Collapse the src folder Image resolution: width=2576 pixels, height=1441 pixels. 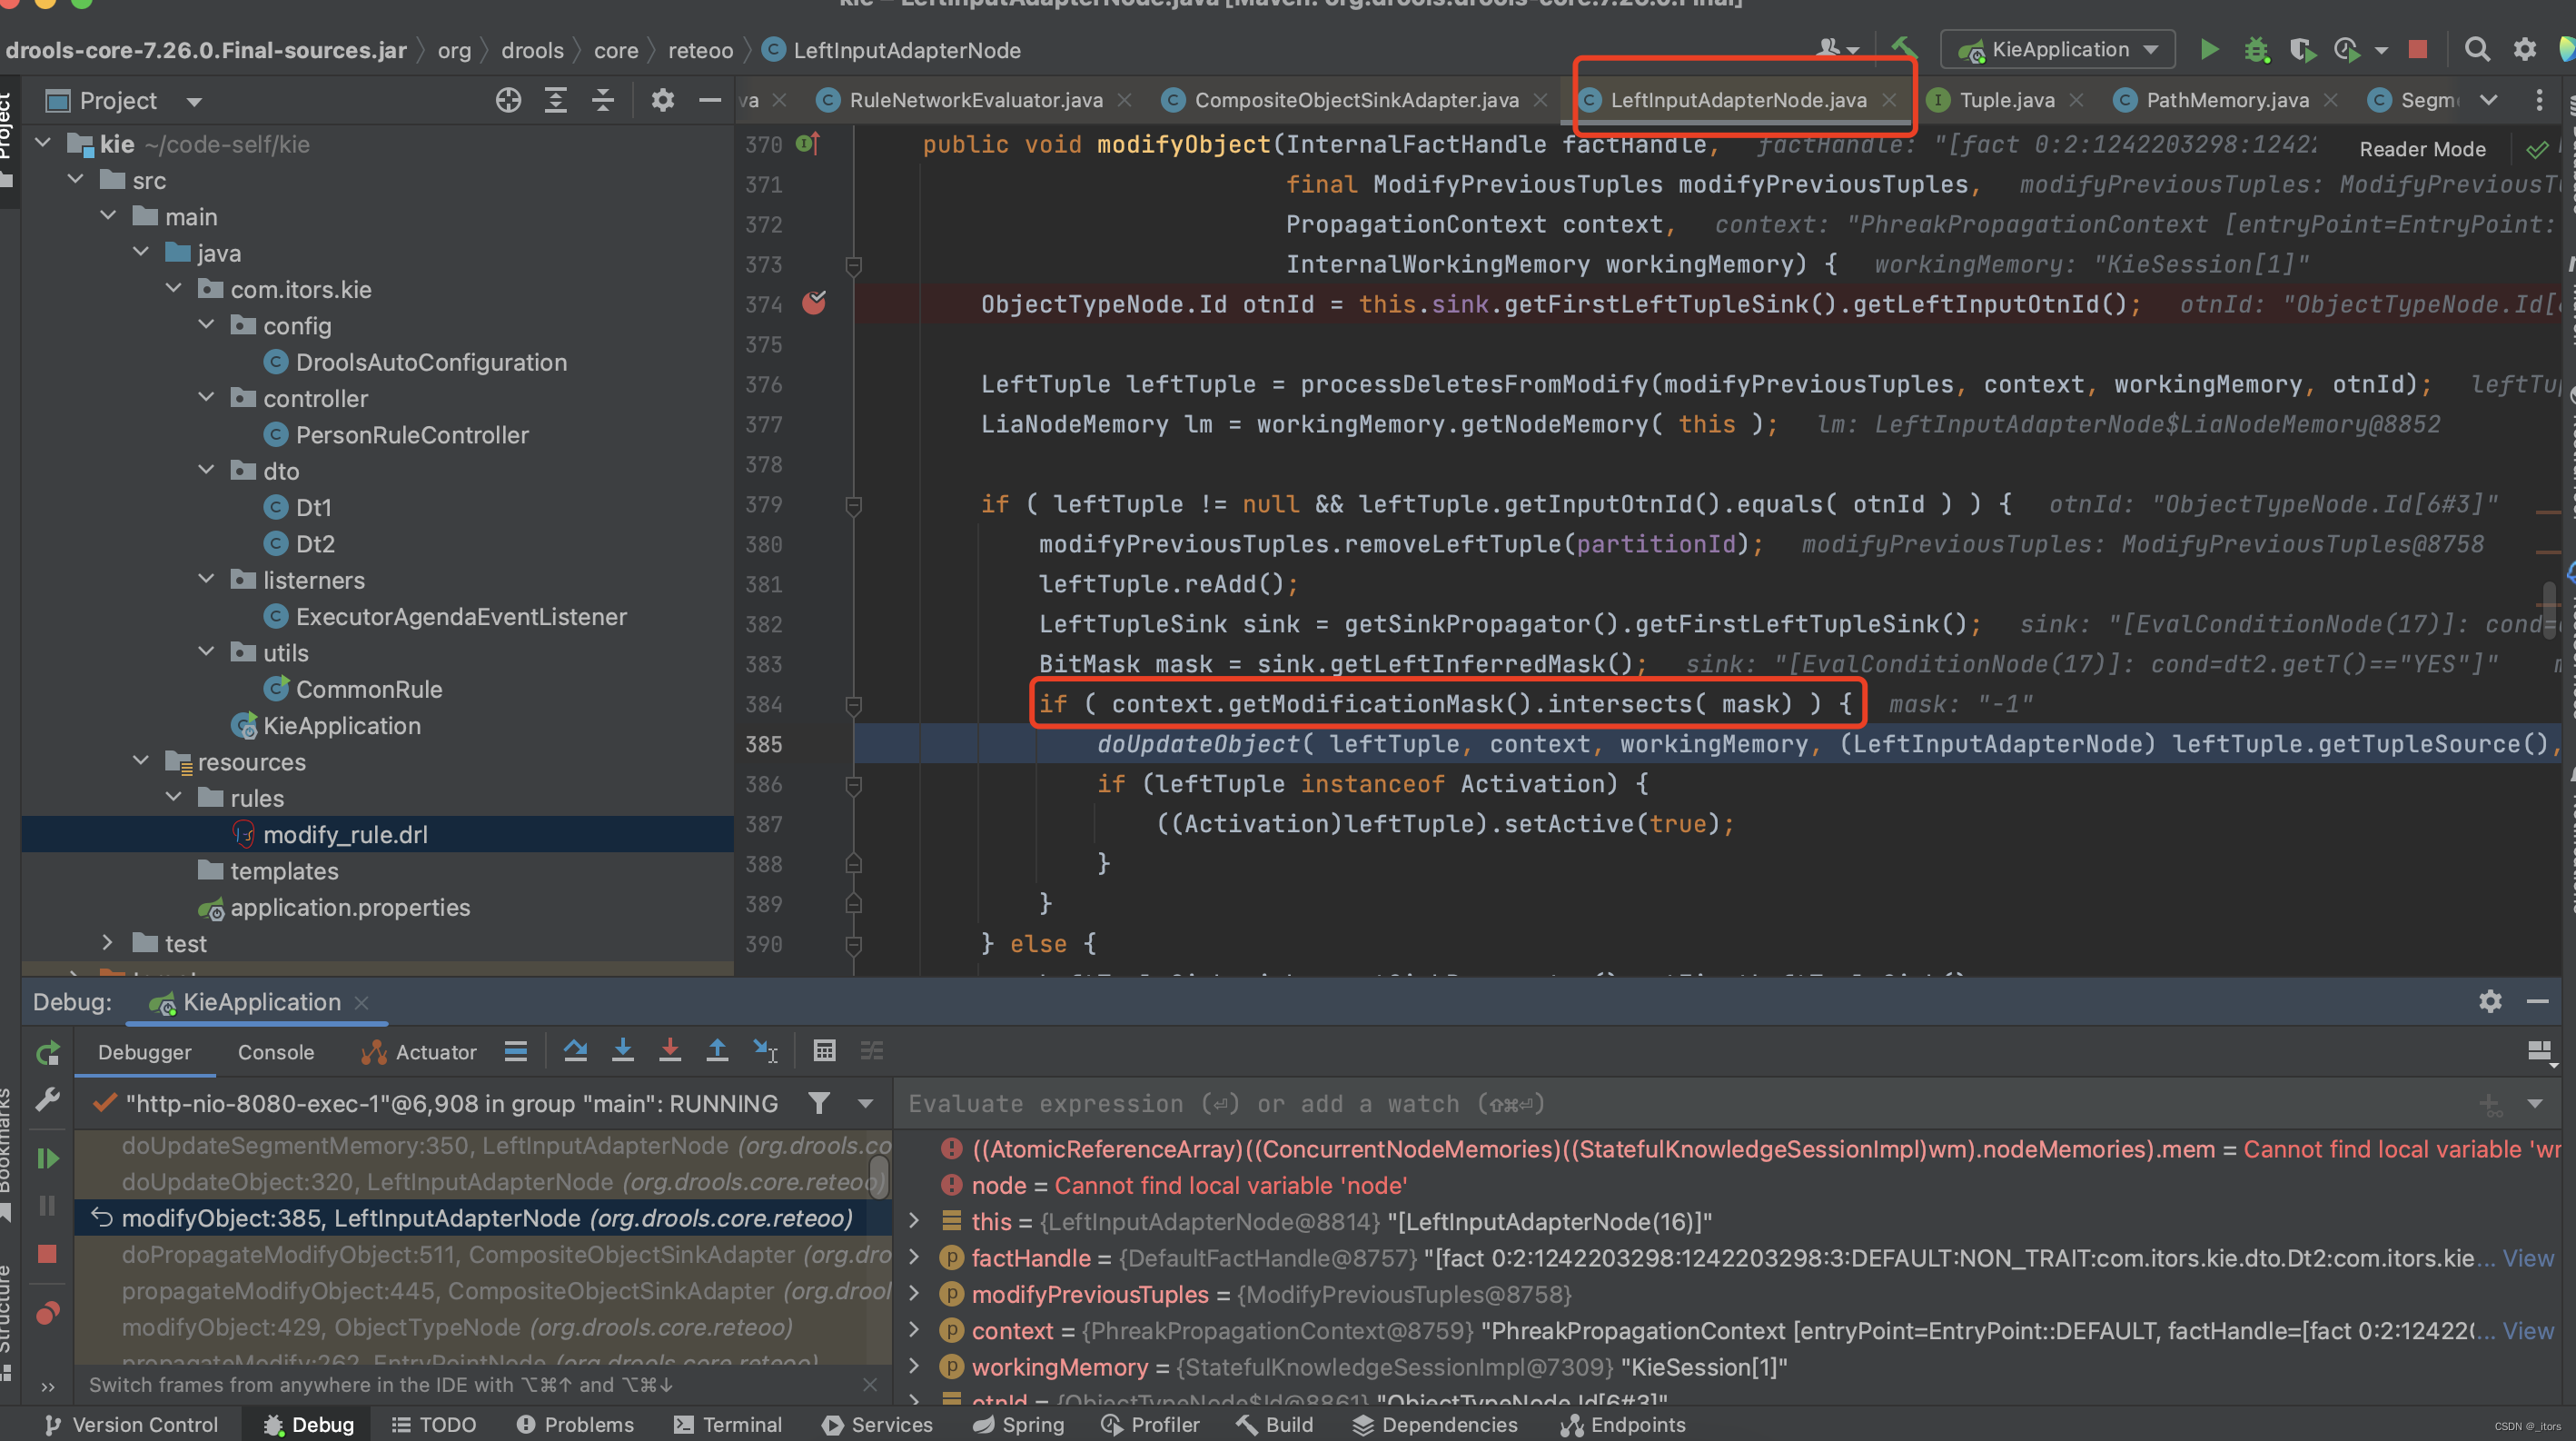pyautogui.click(x=76, y=180)
